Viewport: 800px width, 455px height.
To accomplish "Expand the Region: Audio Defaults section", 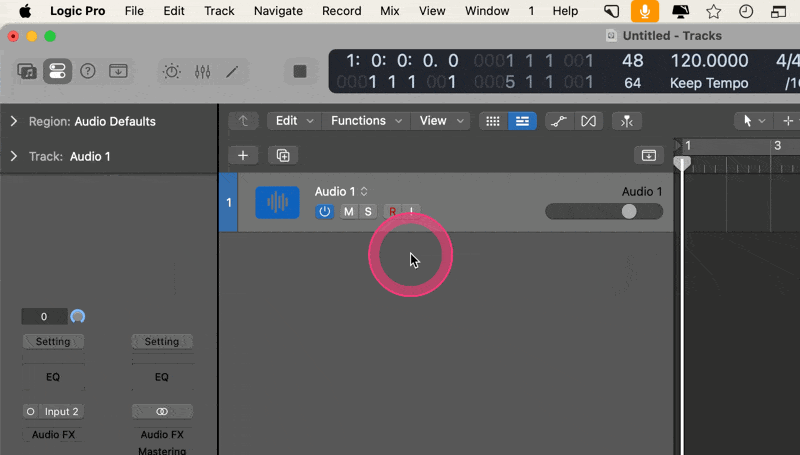I will pos(14,121).
